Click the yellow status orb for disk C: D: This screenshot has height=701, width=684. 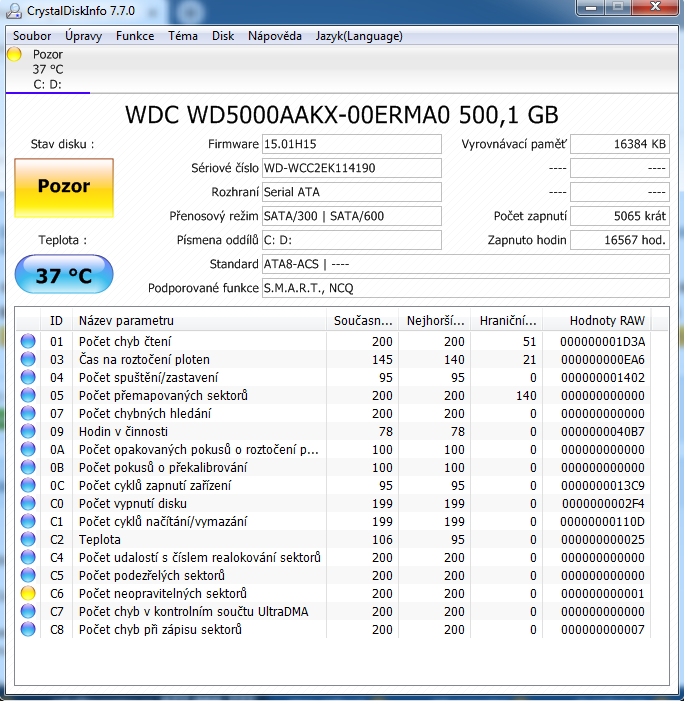coord(14,55)
